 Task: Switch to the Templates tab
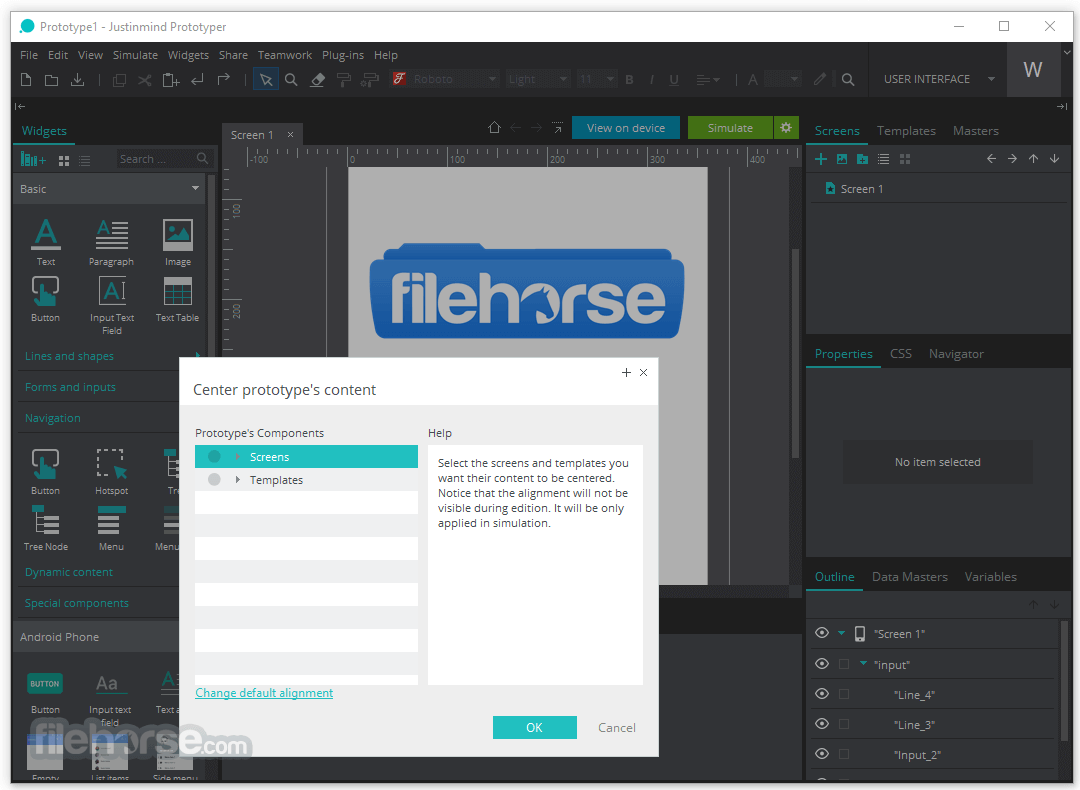click(x=906, y=131)
